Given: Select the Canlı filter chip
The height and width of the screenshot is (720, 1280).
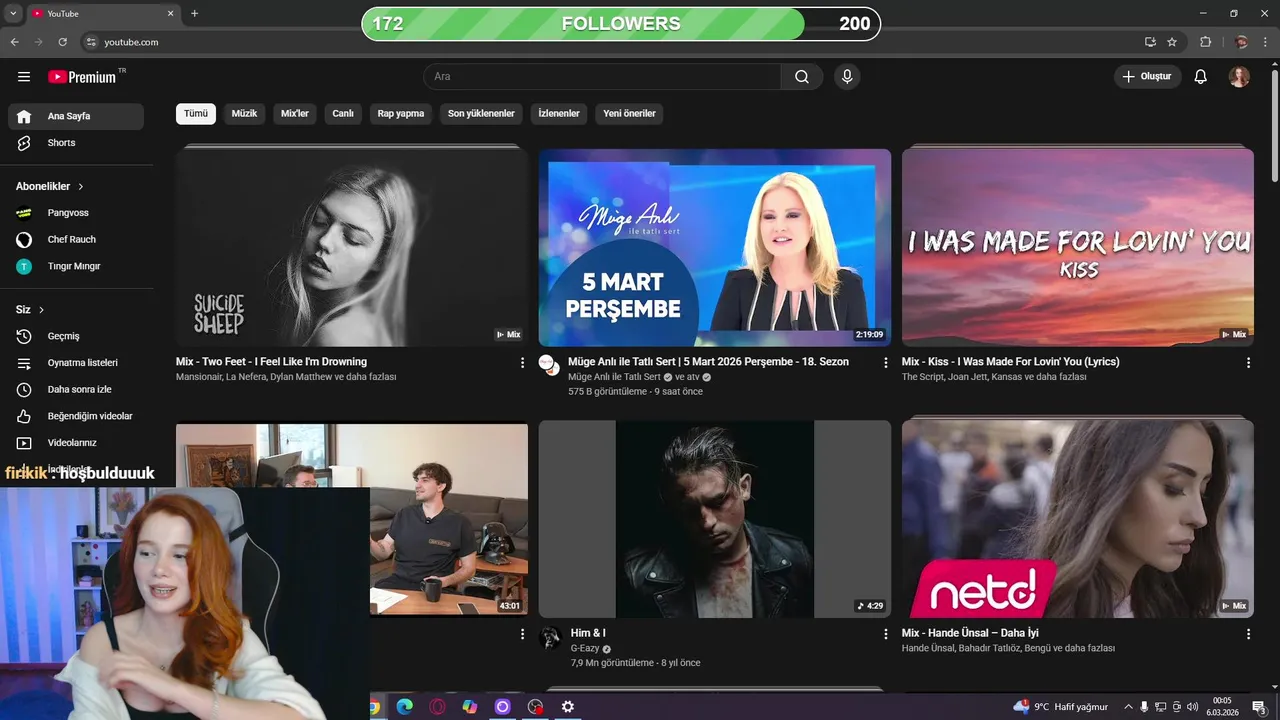Looking at the screenshot, I should [343, 113].
